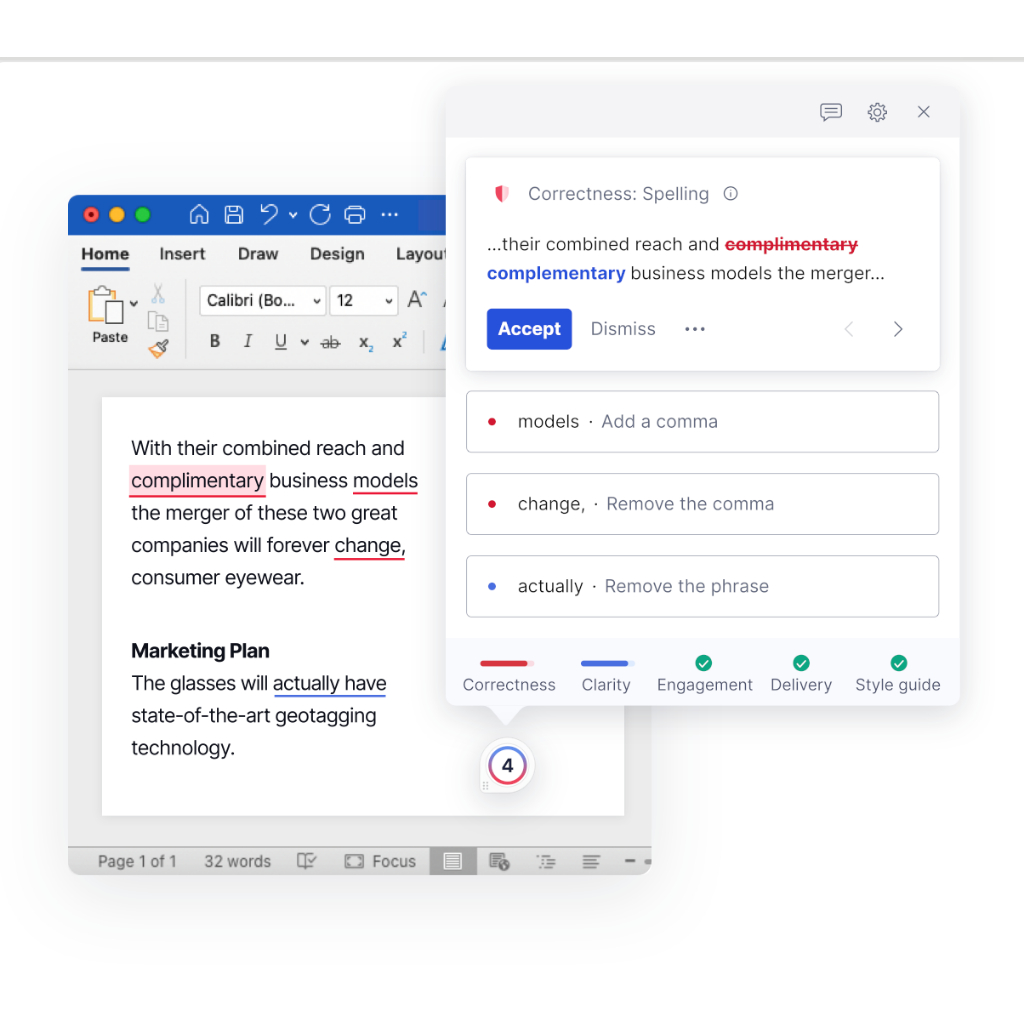Viewport: 1024px width, 1024px height.
Task: Click the highlighted word complimentary in document
Action: [197, 481]
